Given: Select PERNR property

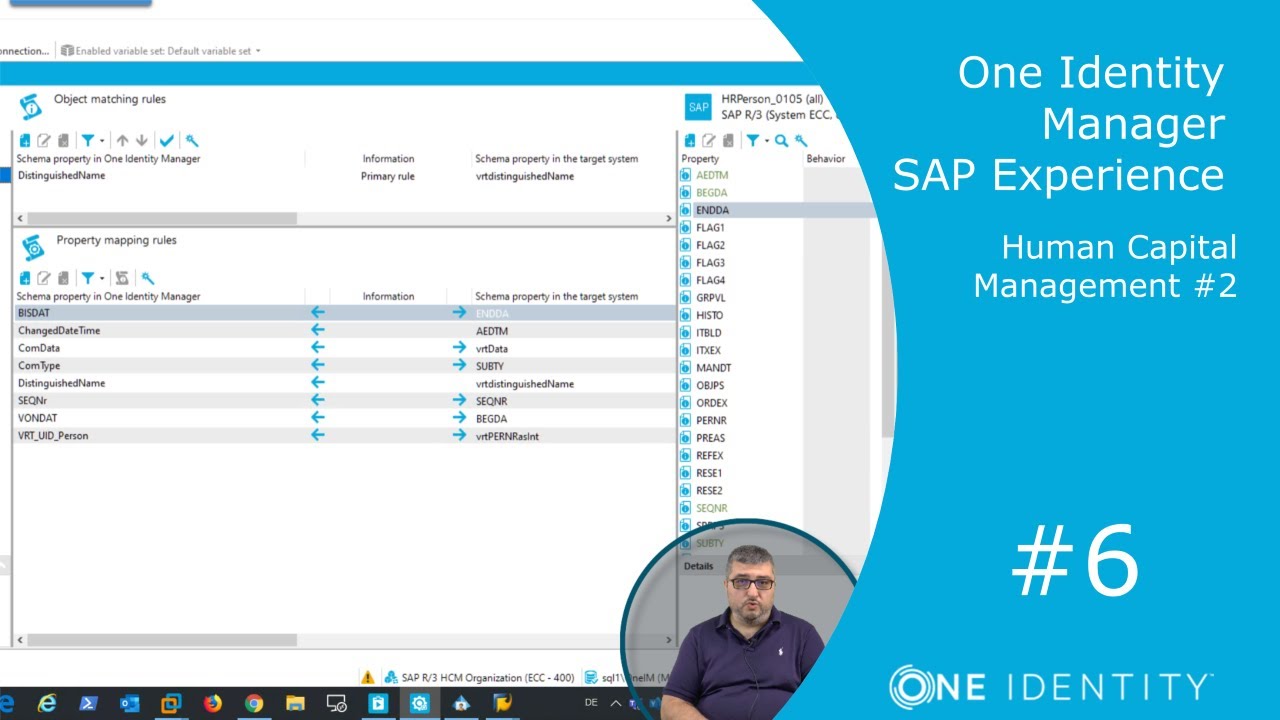Looking at the screenshot, I should coord(711,421).
